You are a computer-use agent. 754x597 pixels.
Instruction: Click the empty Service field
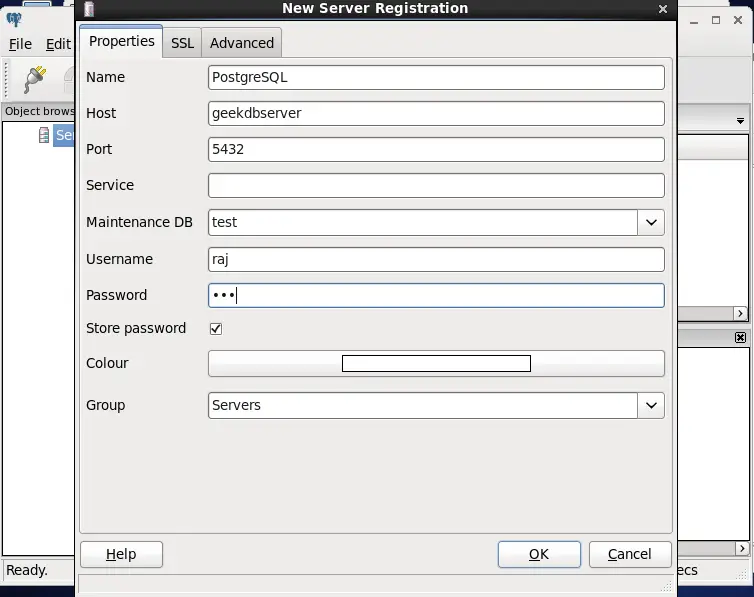pos(436,186)
